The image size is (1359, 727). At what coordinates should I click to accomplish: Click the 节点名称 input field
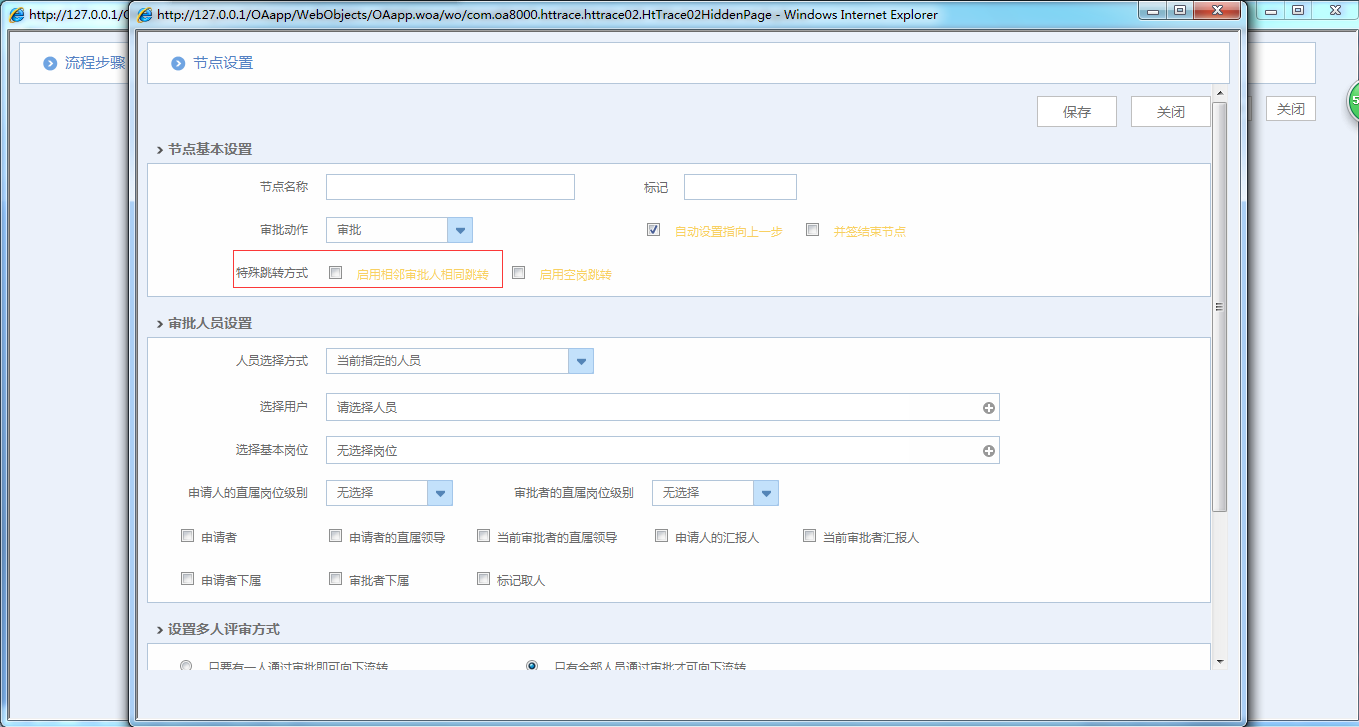(x=450, y=187)
